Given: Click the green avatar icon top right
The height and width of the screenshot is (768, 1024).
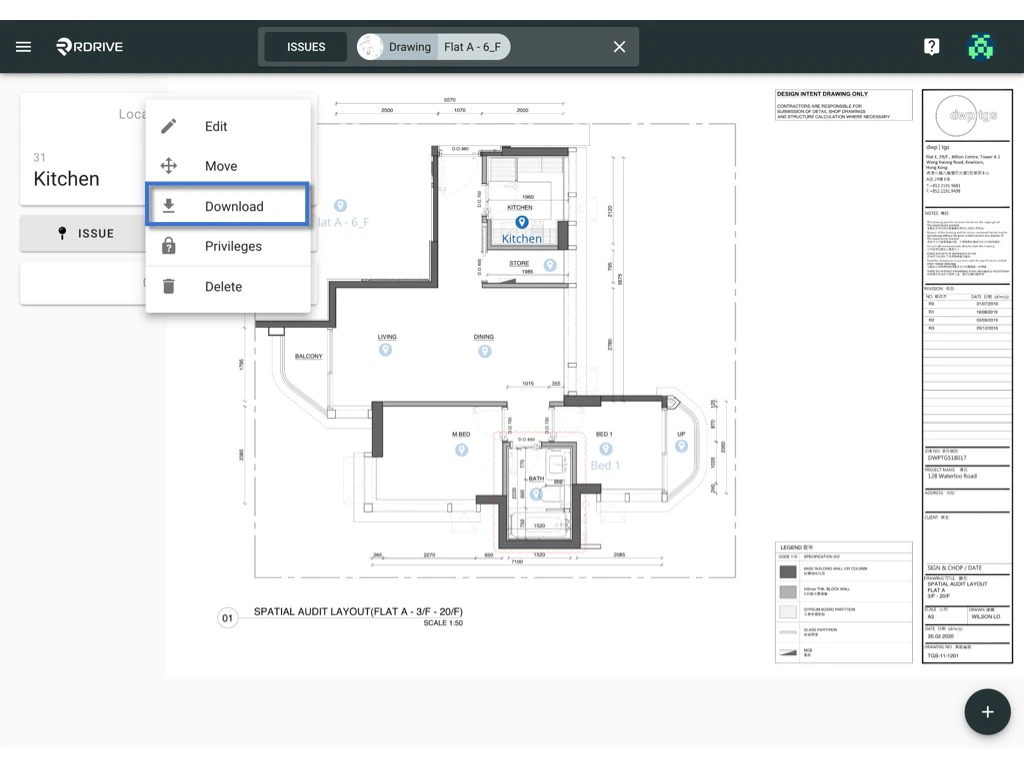Looking at the screenshot, I should pyautogui.click(x=981, y=46).
